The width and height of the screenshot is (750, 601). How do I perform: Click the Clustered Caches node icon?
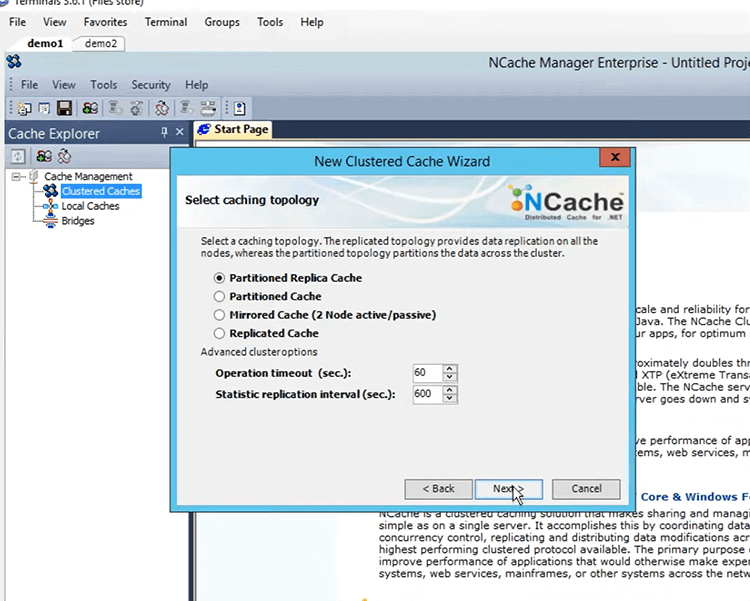click(51, 191)
